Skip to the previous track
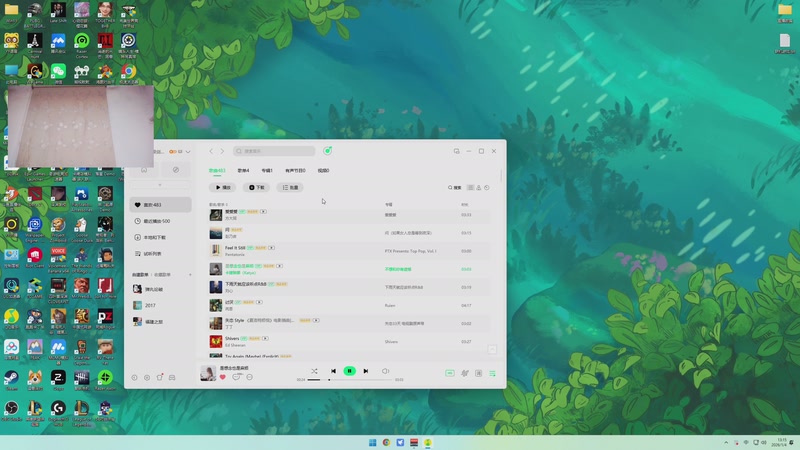 coord(333,371)
